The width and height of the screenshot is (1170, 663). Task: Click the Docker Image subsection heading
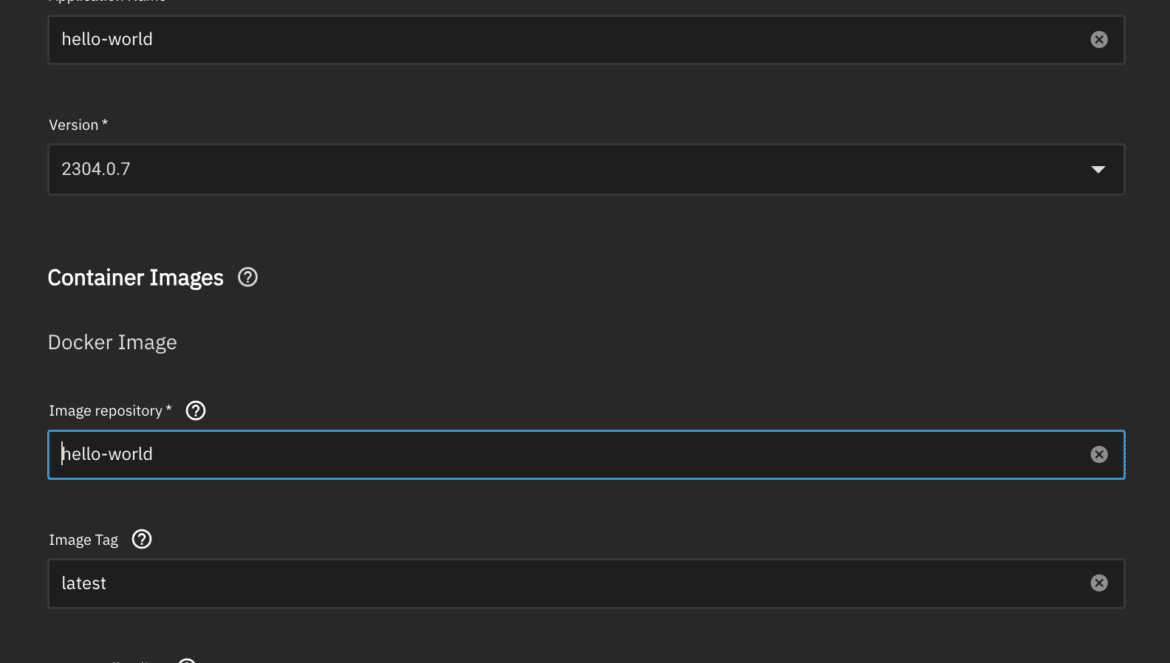coord(112,342)
